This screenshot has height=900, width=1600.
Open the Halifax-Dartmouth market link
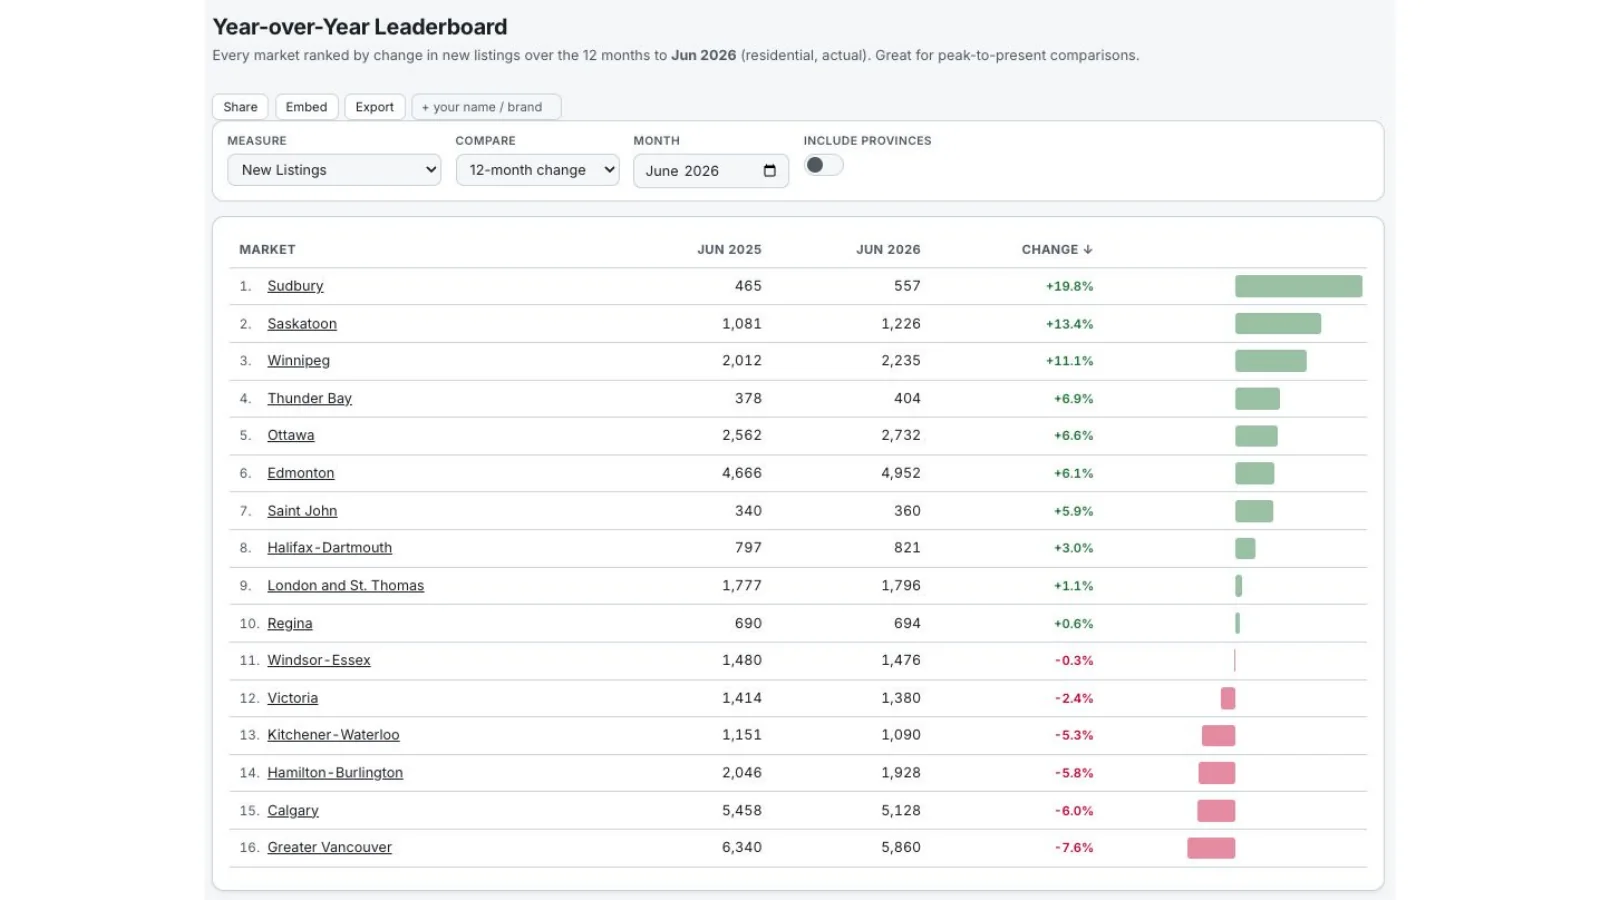coord(330,548)
